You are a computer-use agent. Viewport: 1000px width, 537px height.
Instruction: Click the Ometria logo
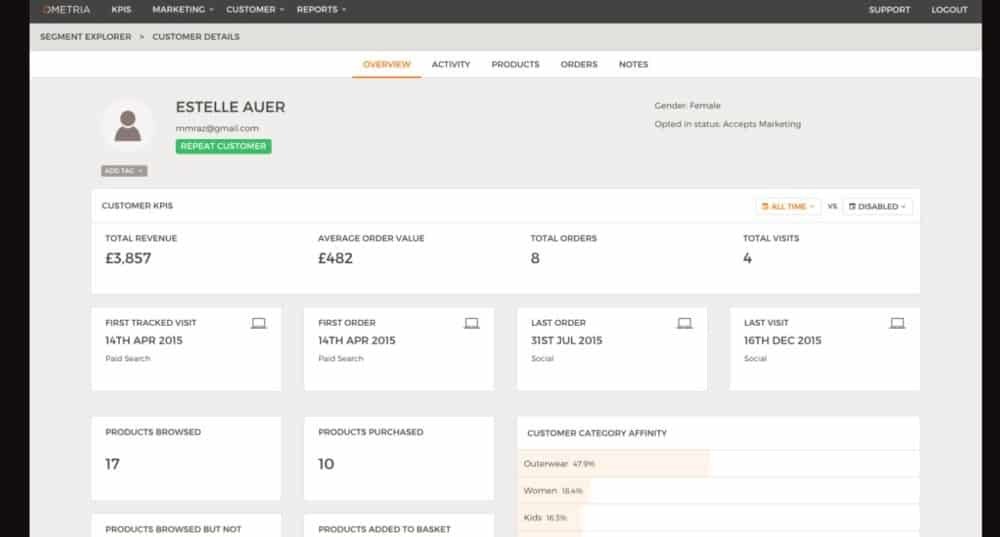65,10
